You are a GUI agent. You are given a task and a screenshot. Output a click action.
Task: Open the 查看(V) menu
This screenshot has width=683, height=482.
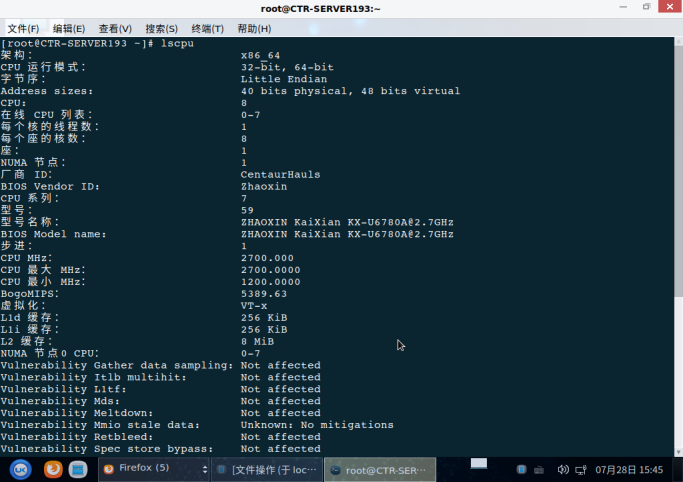[115, 29]
